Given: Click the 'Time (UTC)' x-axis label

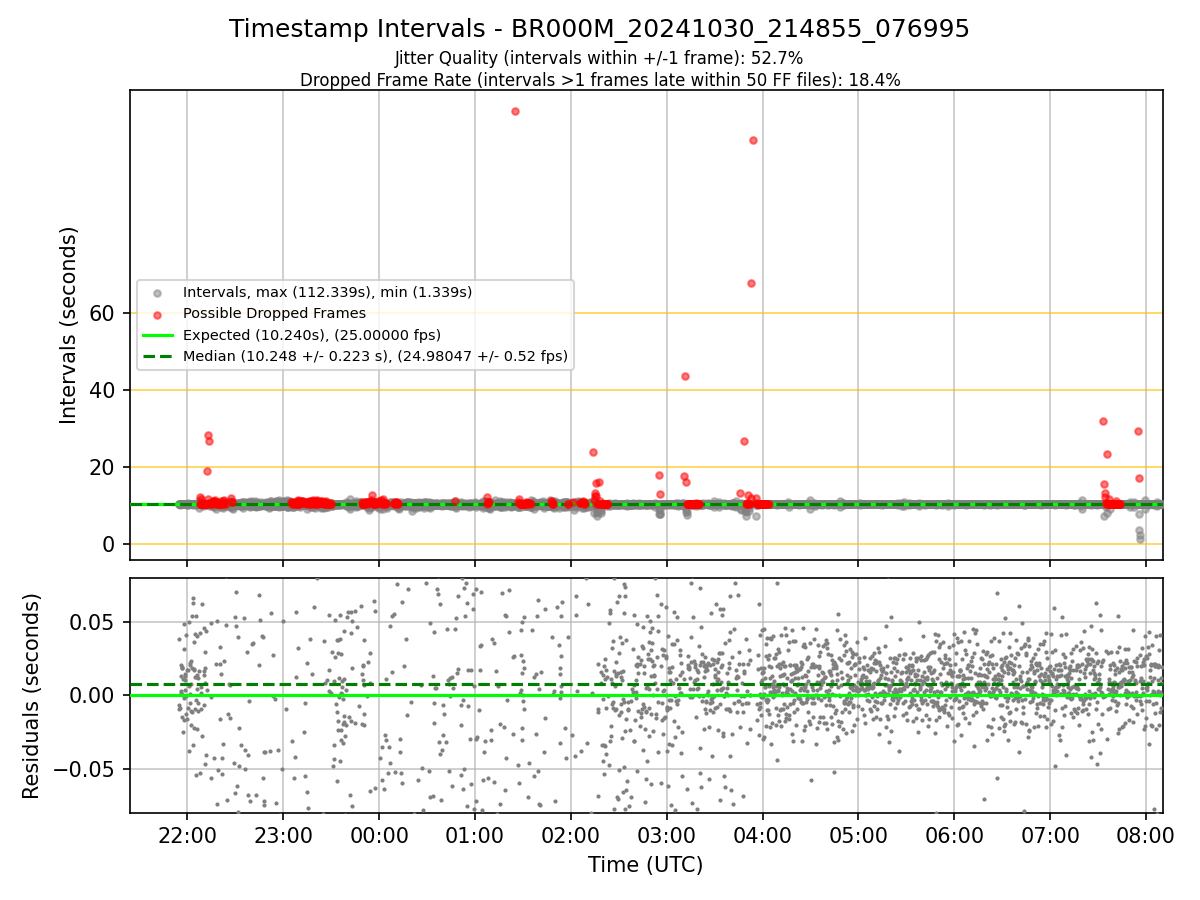Looking at the screenshot, I should 645,864.
